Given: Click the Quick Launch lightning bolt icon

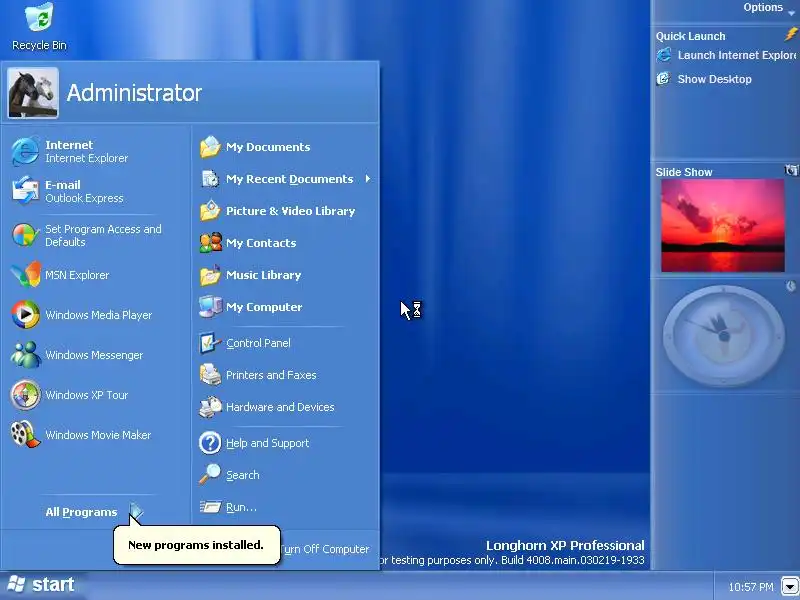Looking at the screenshot, I should [x=791, y=35].
